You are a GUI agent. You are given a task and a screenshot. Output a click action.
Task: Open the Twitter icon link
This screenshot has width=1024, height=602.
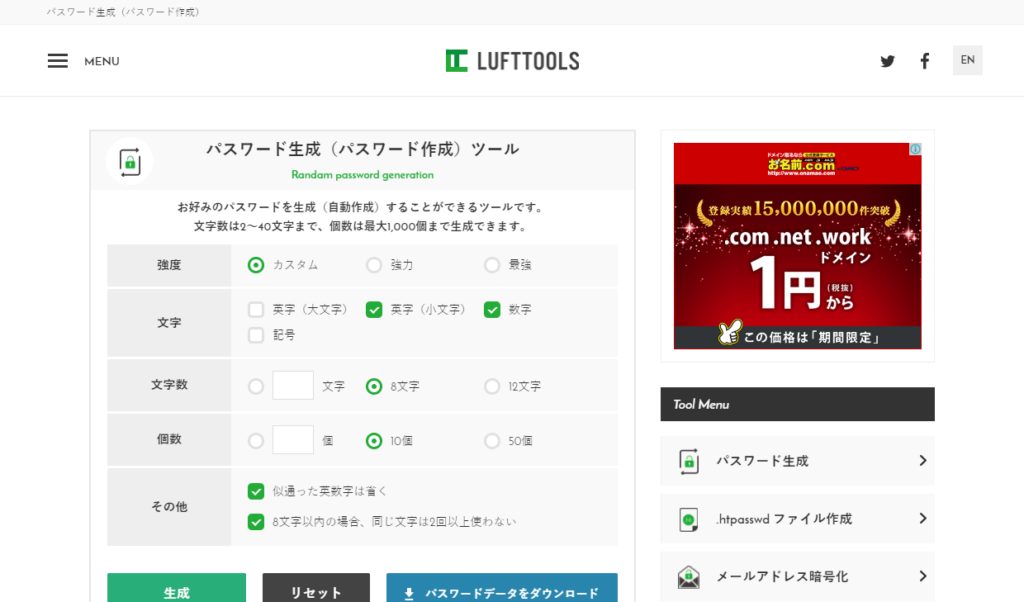(887, 61)
